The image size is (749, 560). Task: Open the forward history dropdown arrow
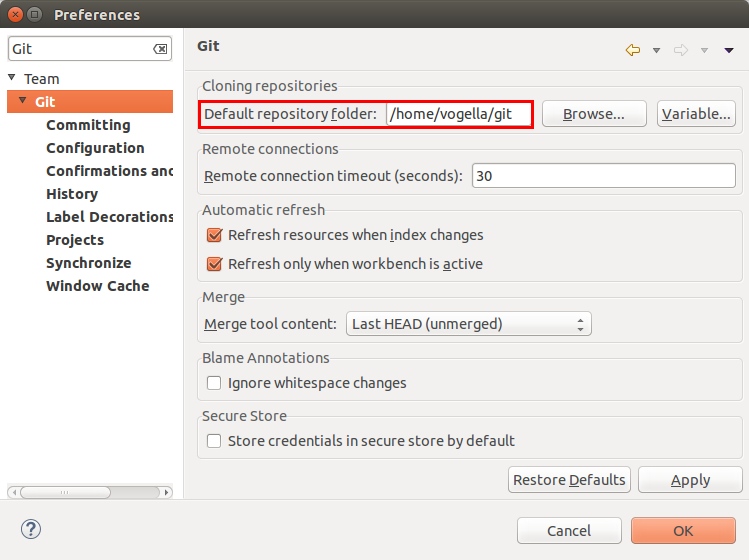click(x=704, y=50)
